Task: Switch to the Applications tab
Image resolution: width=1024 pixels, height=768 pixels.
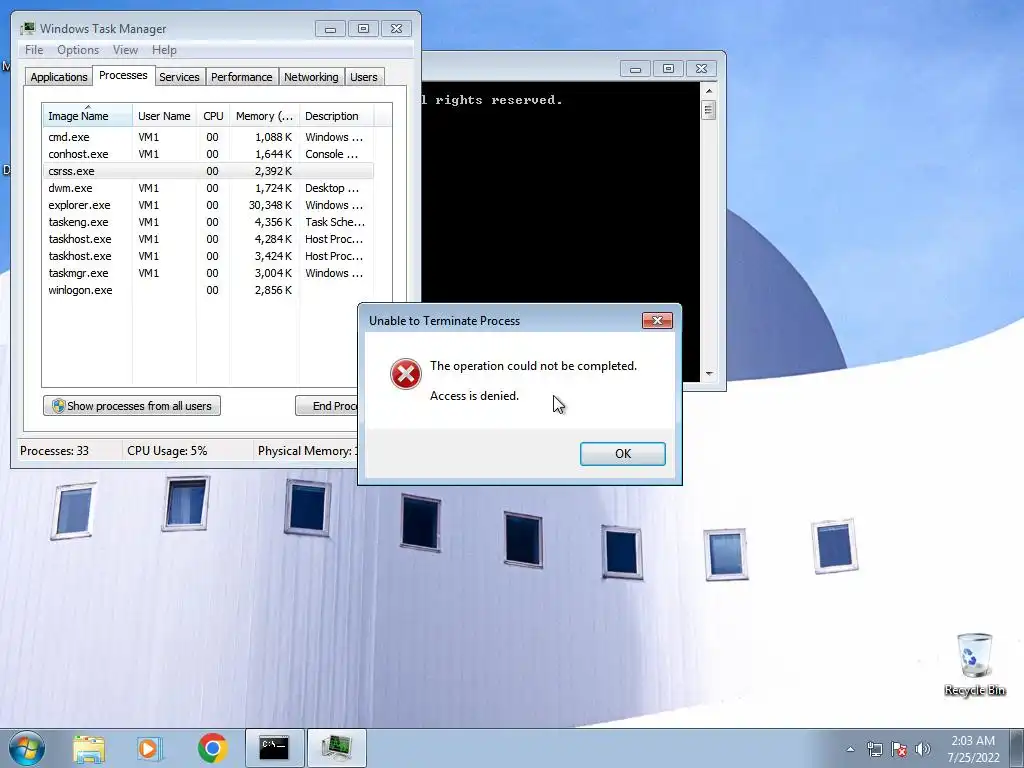Action: (59, 77)
